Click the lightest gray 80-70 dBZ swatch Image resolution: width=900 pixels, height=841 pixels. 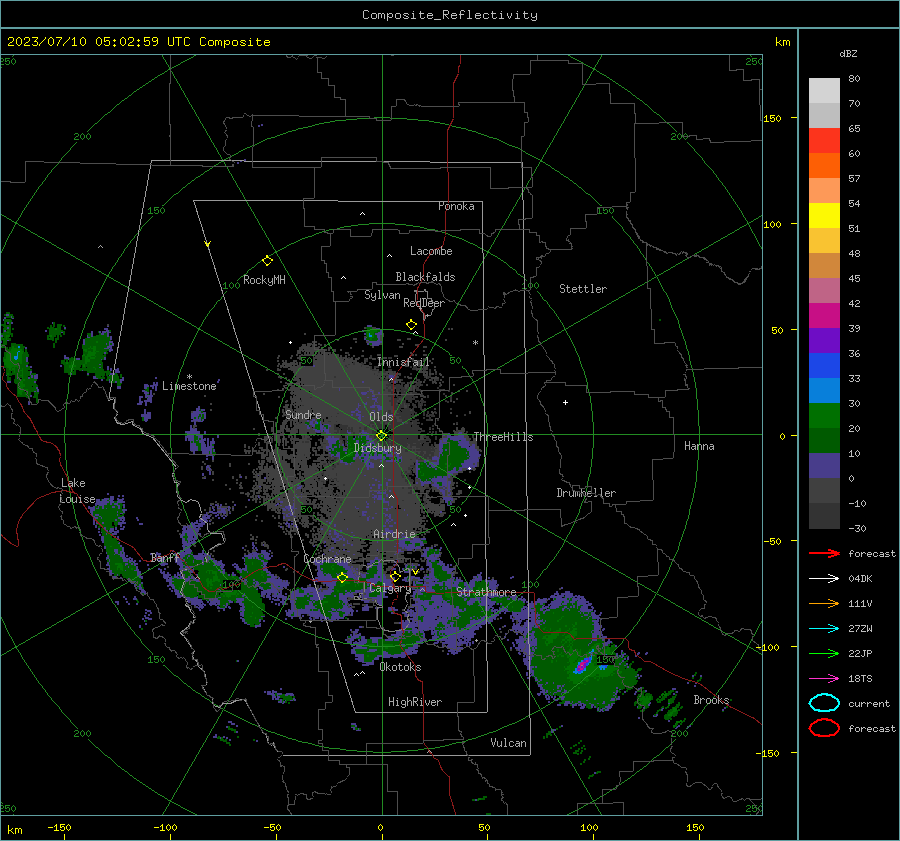click(824, 91)
